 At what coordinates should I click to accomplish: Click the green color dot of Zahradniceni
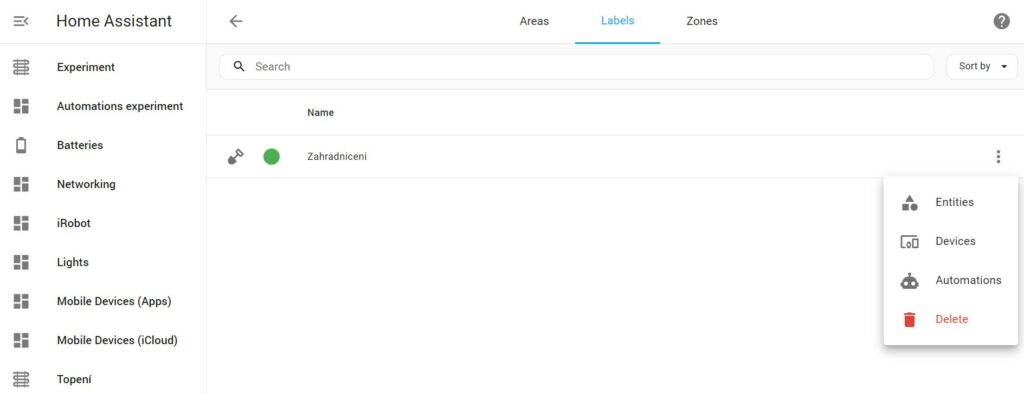272,157
